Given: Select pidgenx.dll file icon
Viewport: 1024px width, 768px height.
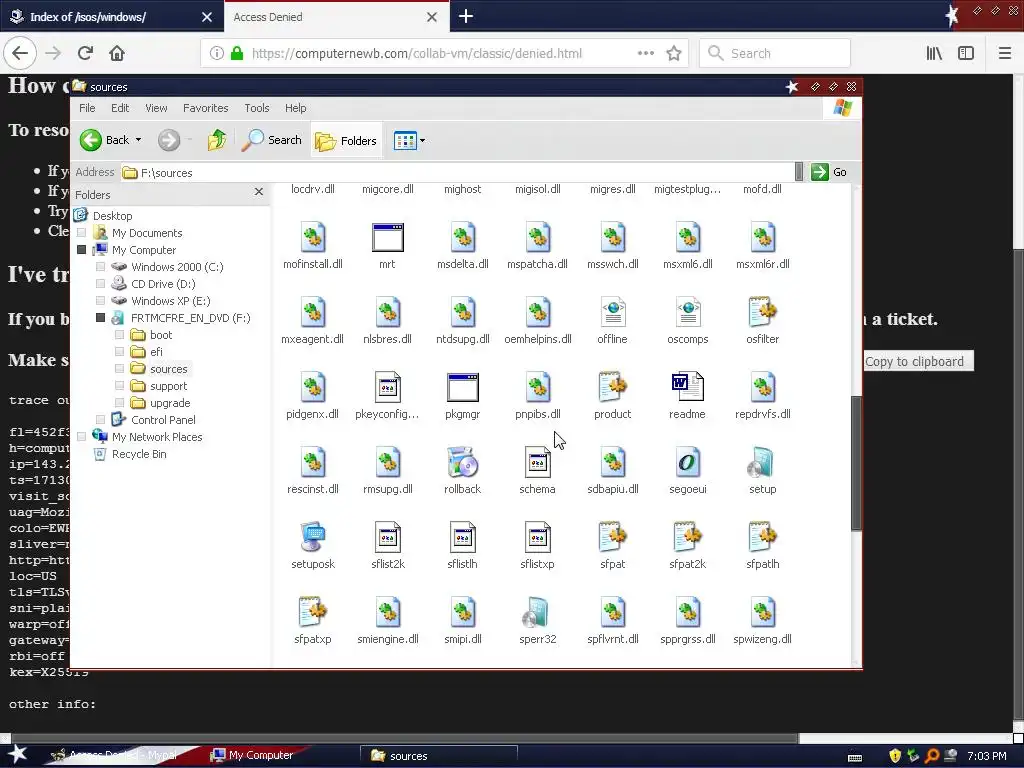Looking at the screenshot, I should coord(313,387).
